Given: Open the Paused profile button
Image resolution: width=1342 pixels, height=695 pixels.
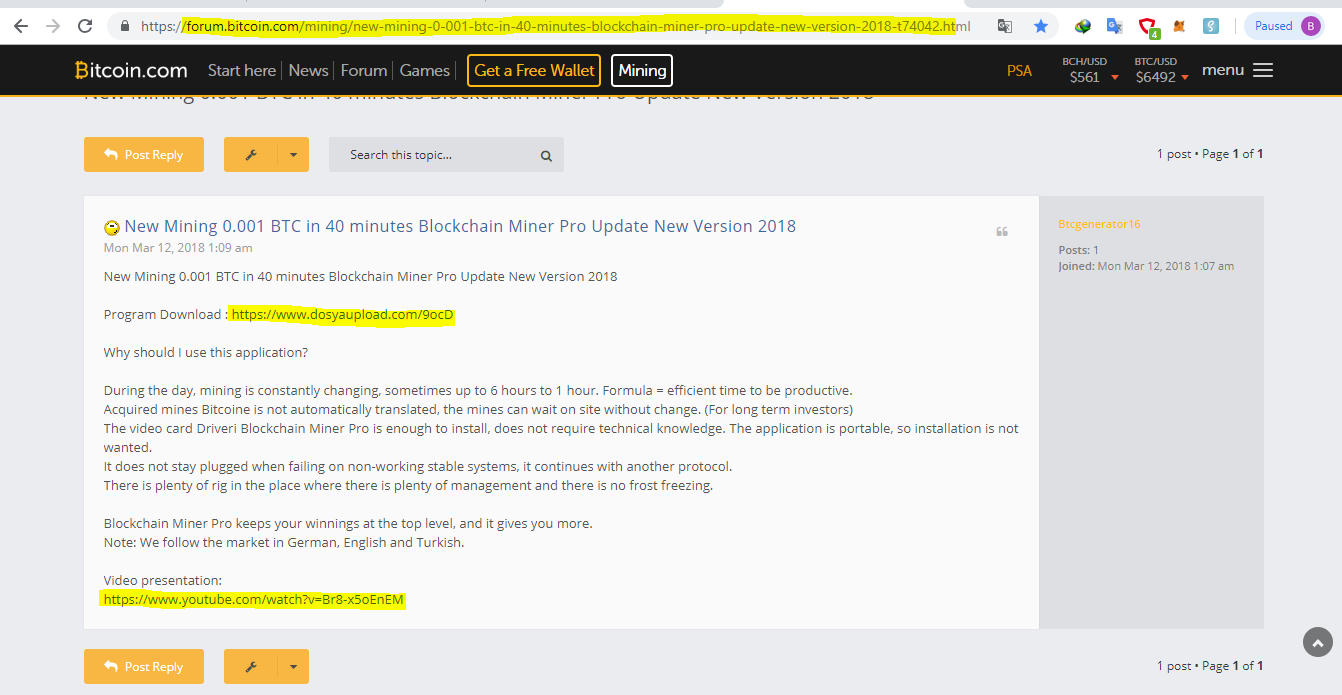Looking at the screenshot, I should 1286,26.
